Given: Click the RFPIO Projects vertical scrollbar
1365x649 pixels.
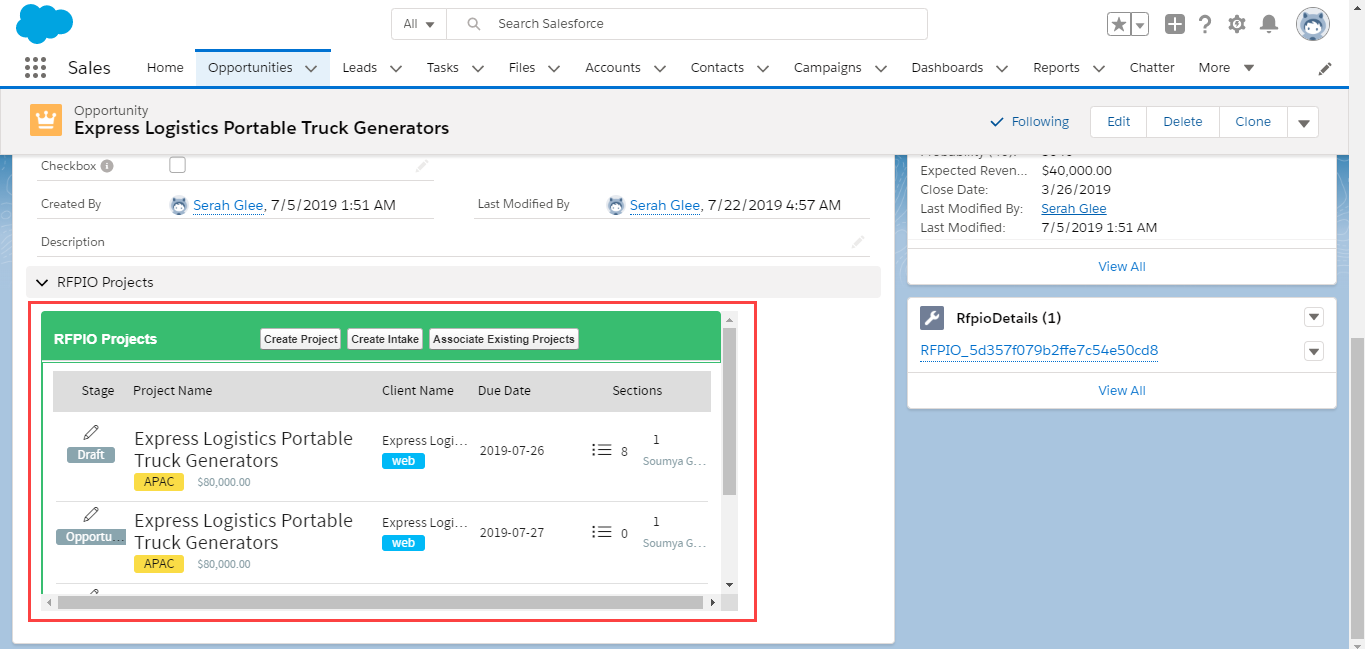Looking at the screenshot, I should point(729,410).
